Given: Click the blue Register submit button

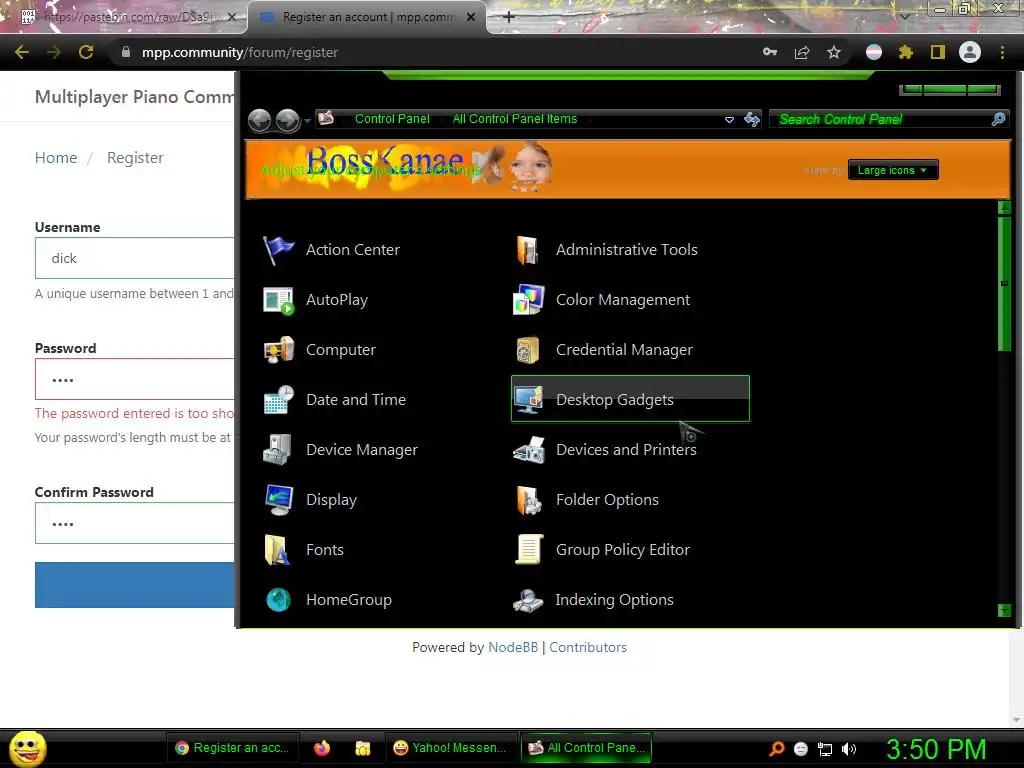Looking at the screenshot, I should [x=135, y=585].
